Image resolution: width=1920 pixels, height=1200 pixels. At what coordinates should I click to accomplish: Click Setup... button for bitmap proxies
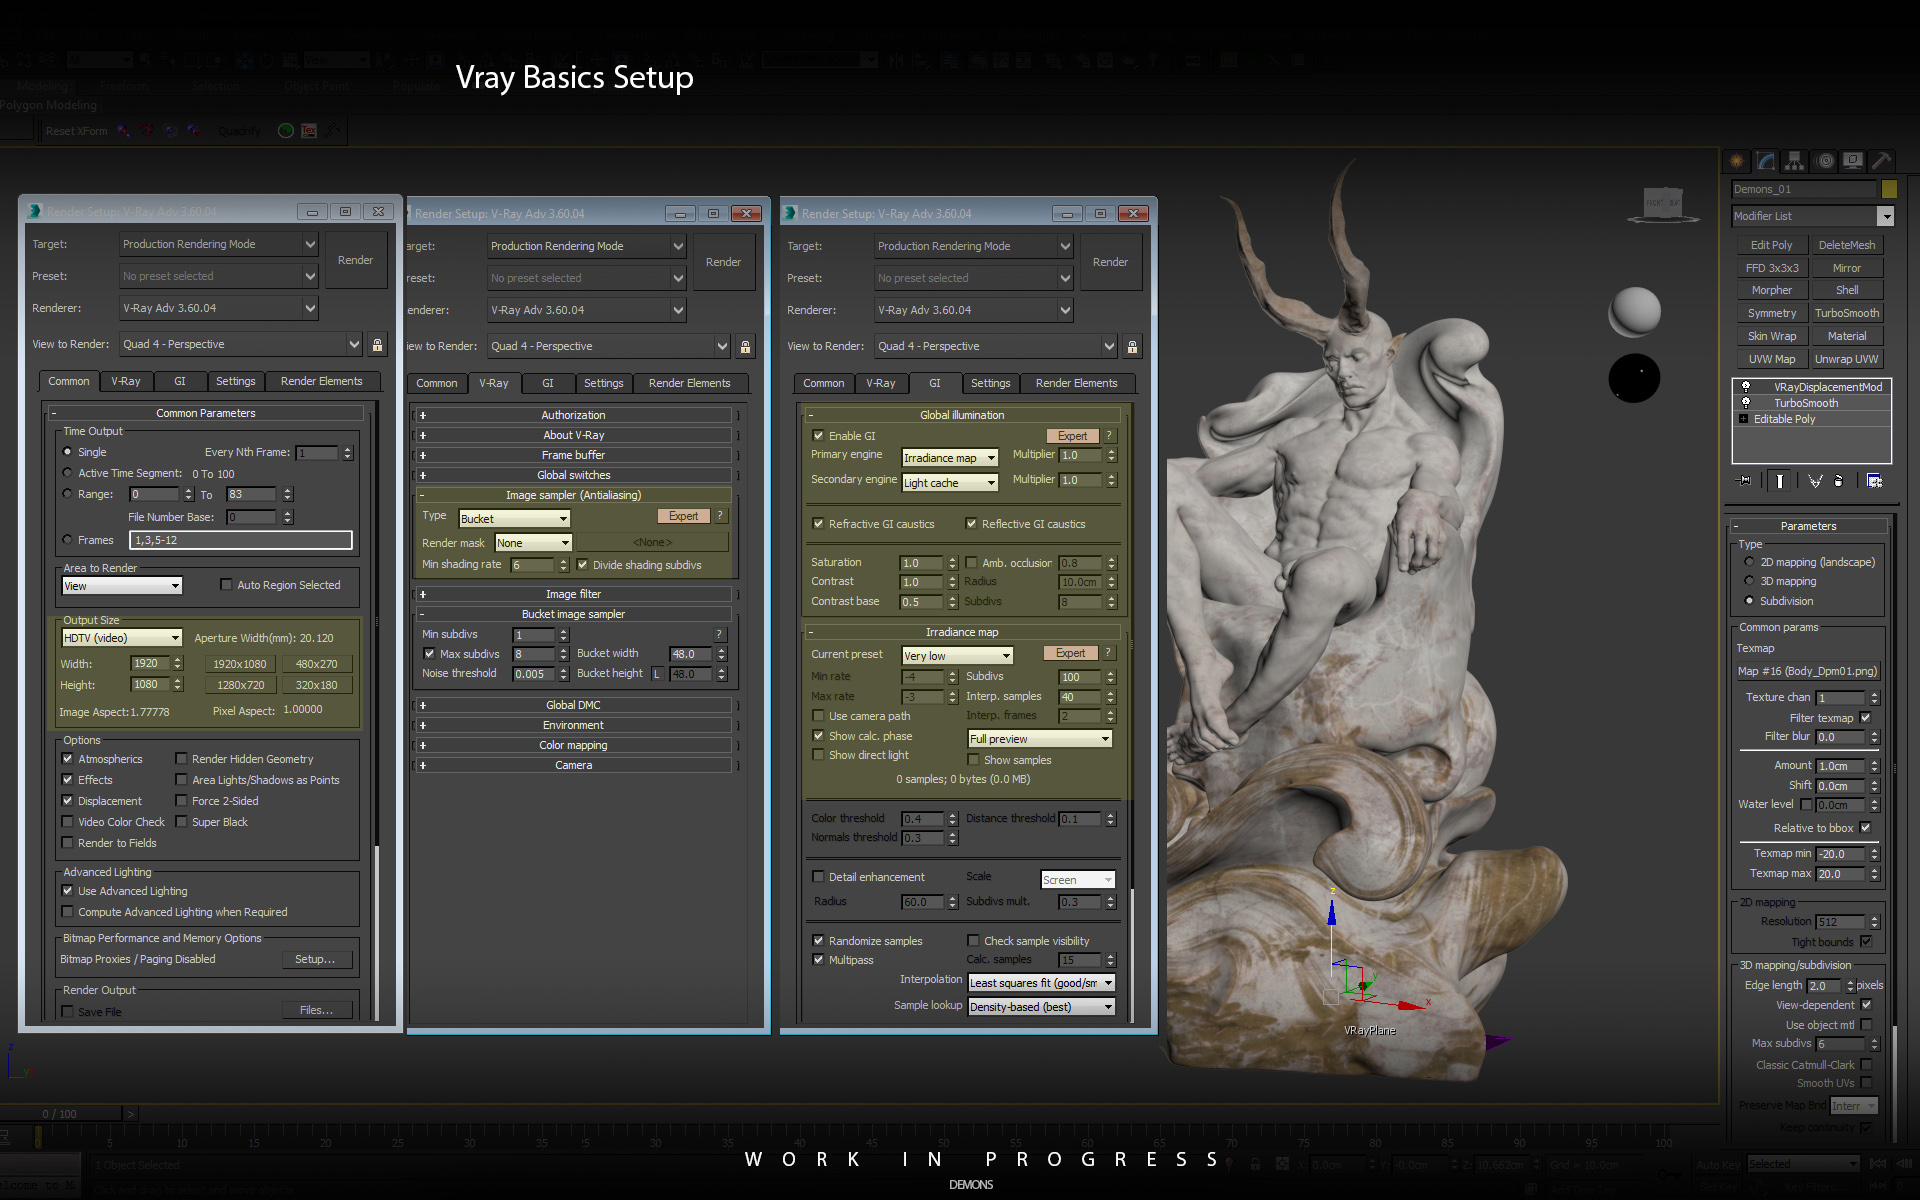(x=315, y=959)
